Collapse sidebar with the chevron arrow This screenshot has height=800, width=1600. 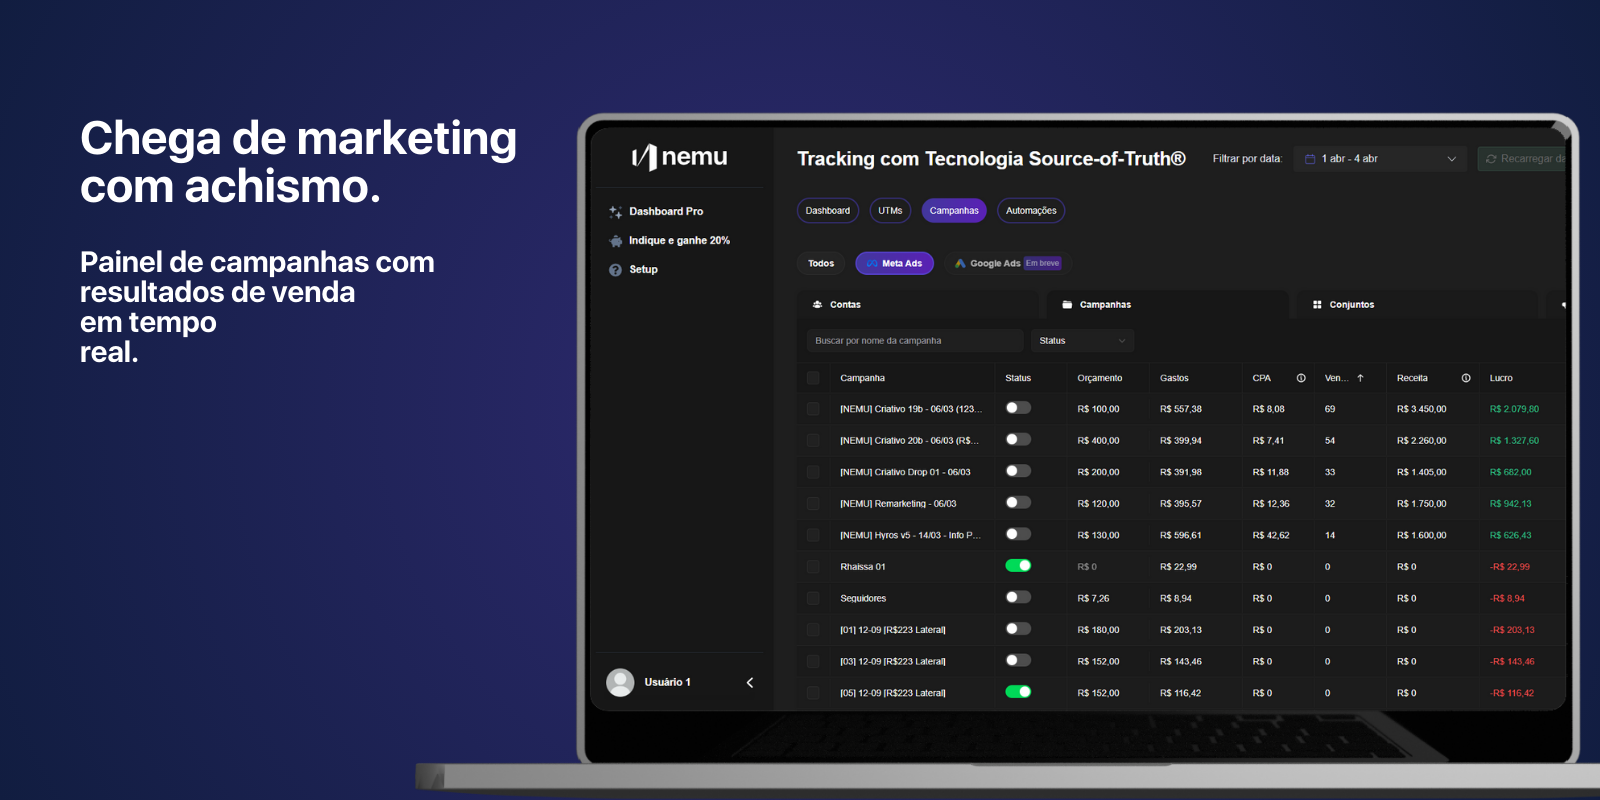pos(750,682)
